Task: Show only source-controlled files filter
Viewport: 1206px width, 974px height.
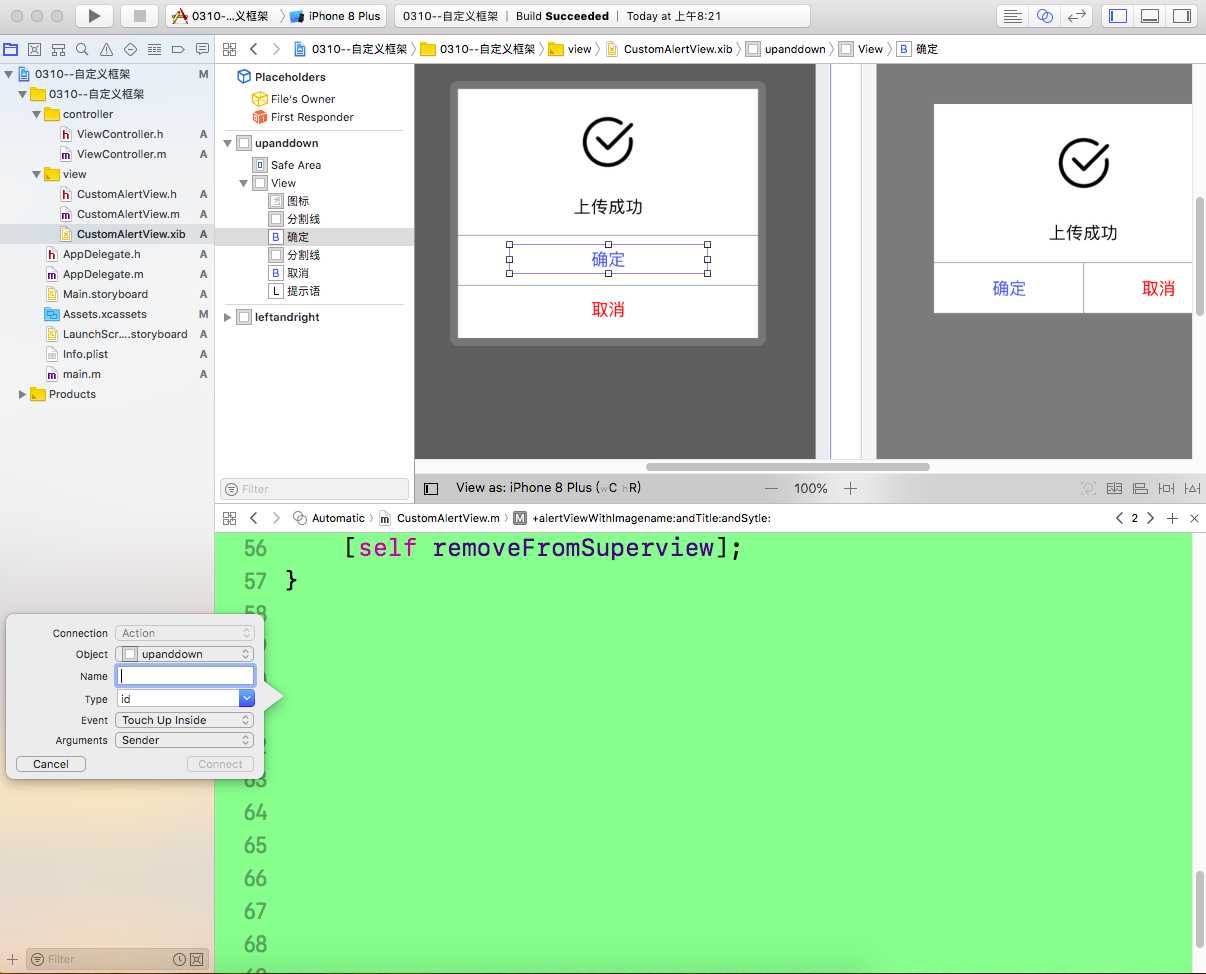Action: coord(197,959)
